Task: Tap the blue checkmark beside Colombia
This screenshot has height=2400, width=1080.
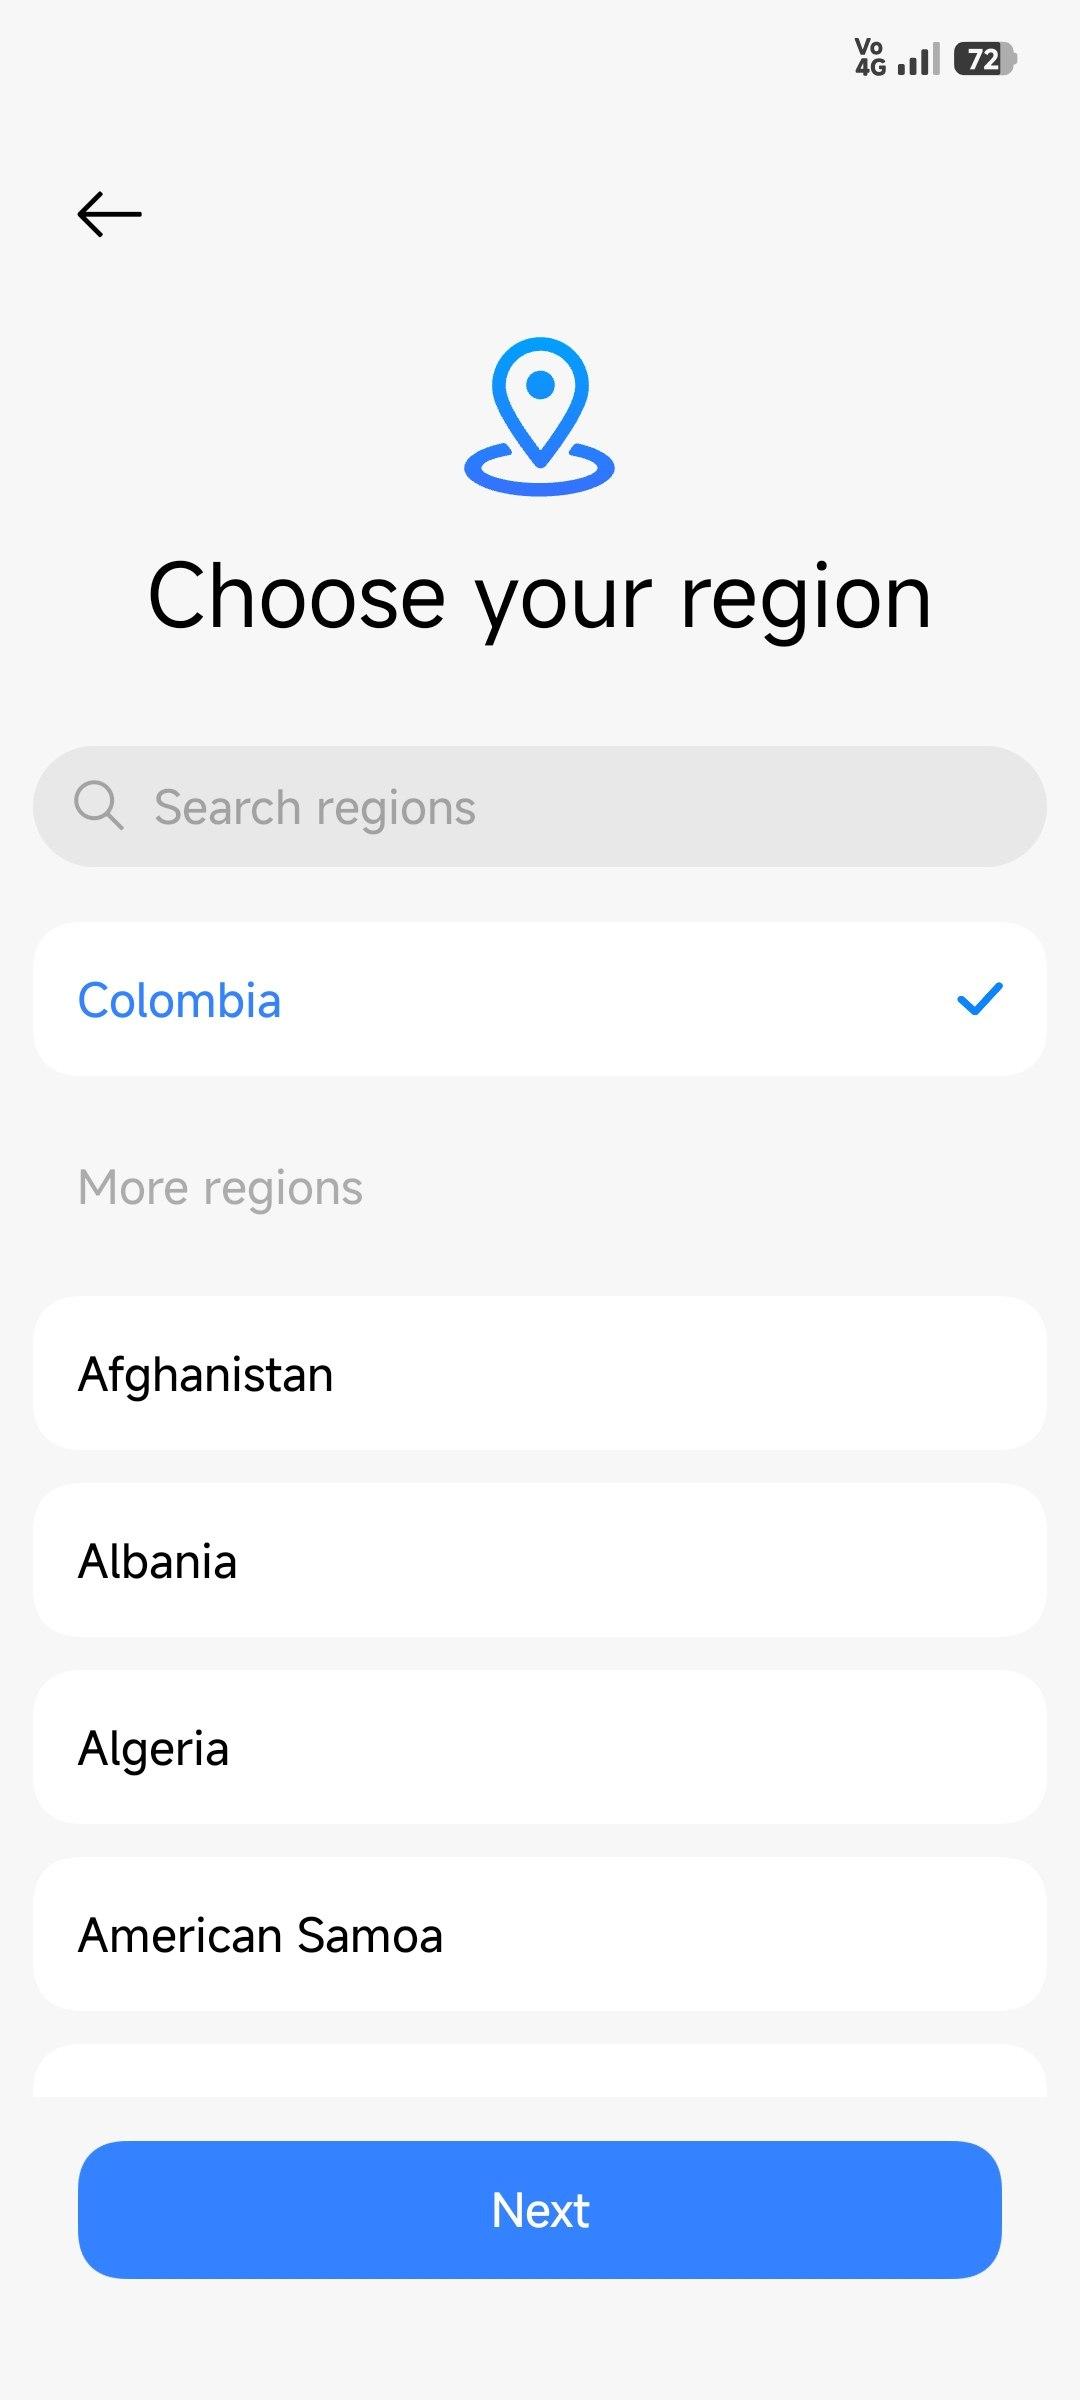Action: (x=979, y=999)
